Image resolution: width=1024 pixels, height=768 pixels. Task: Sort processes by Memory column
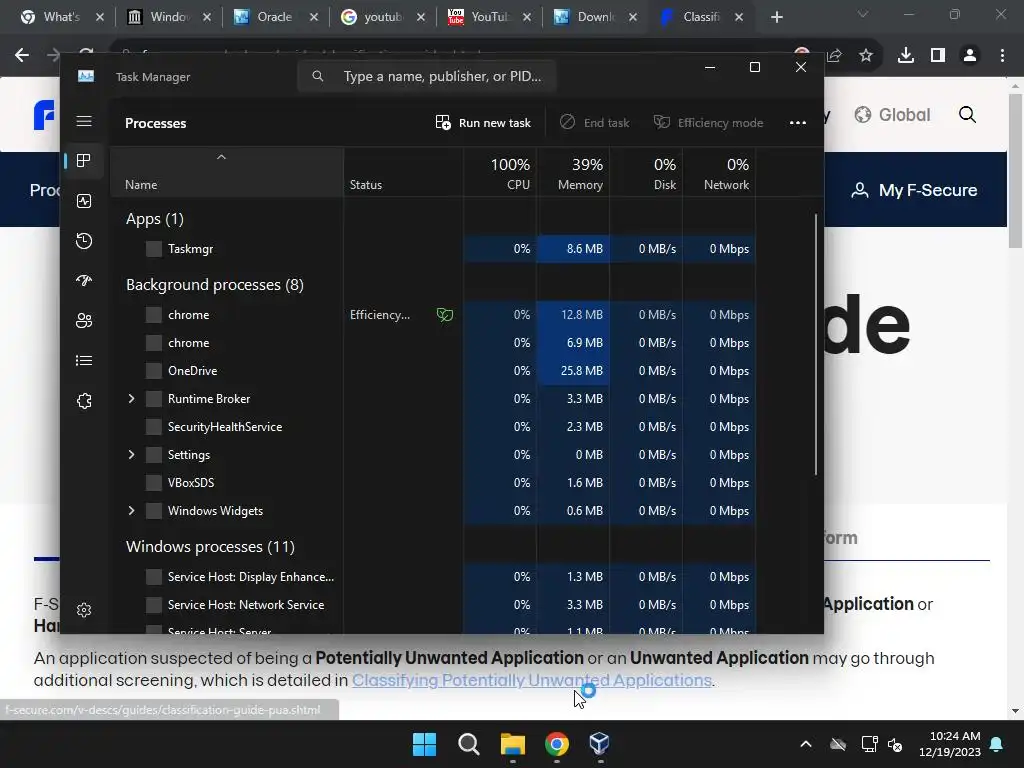pos(573,173)
